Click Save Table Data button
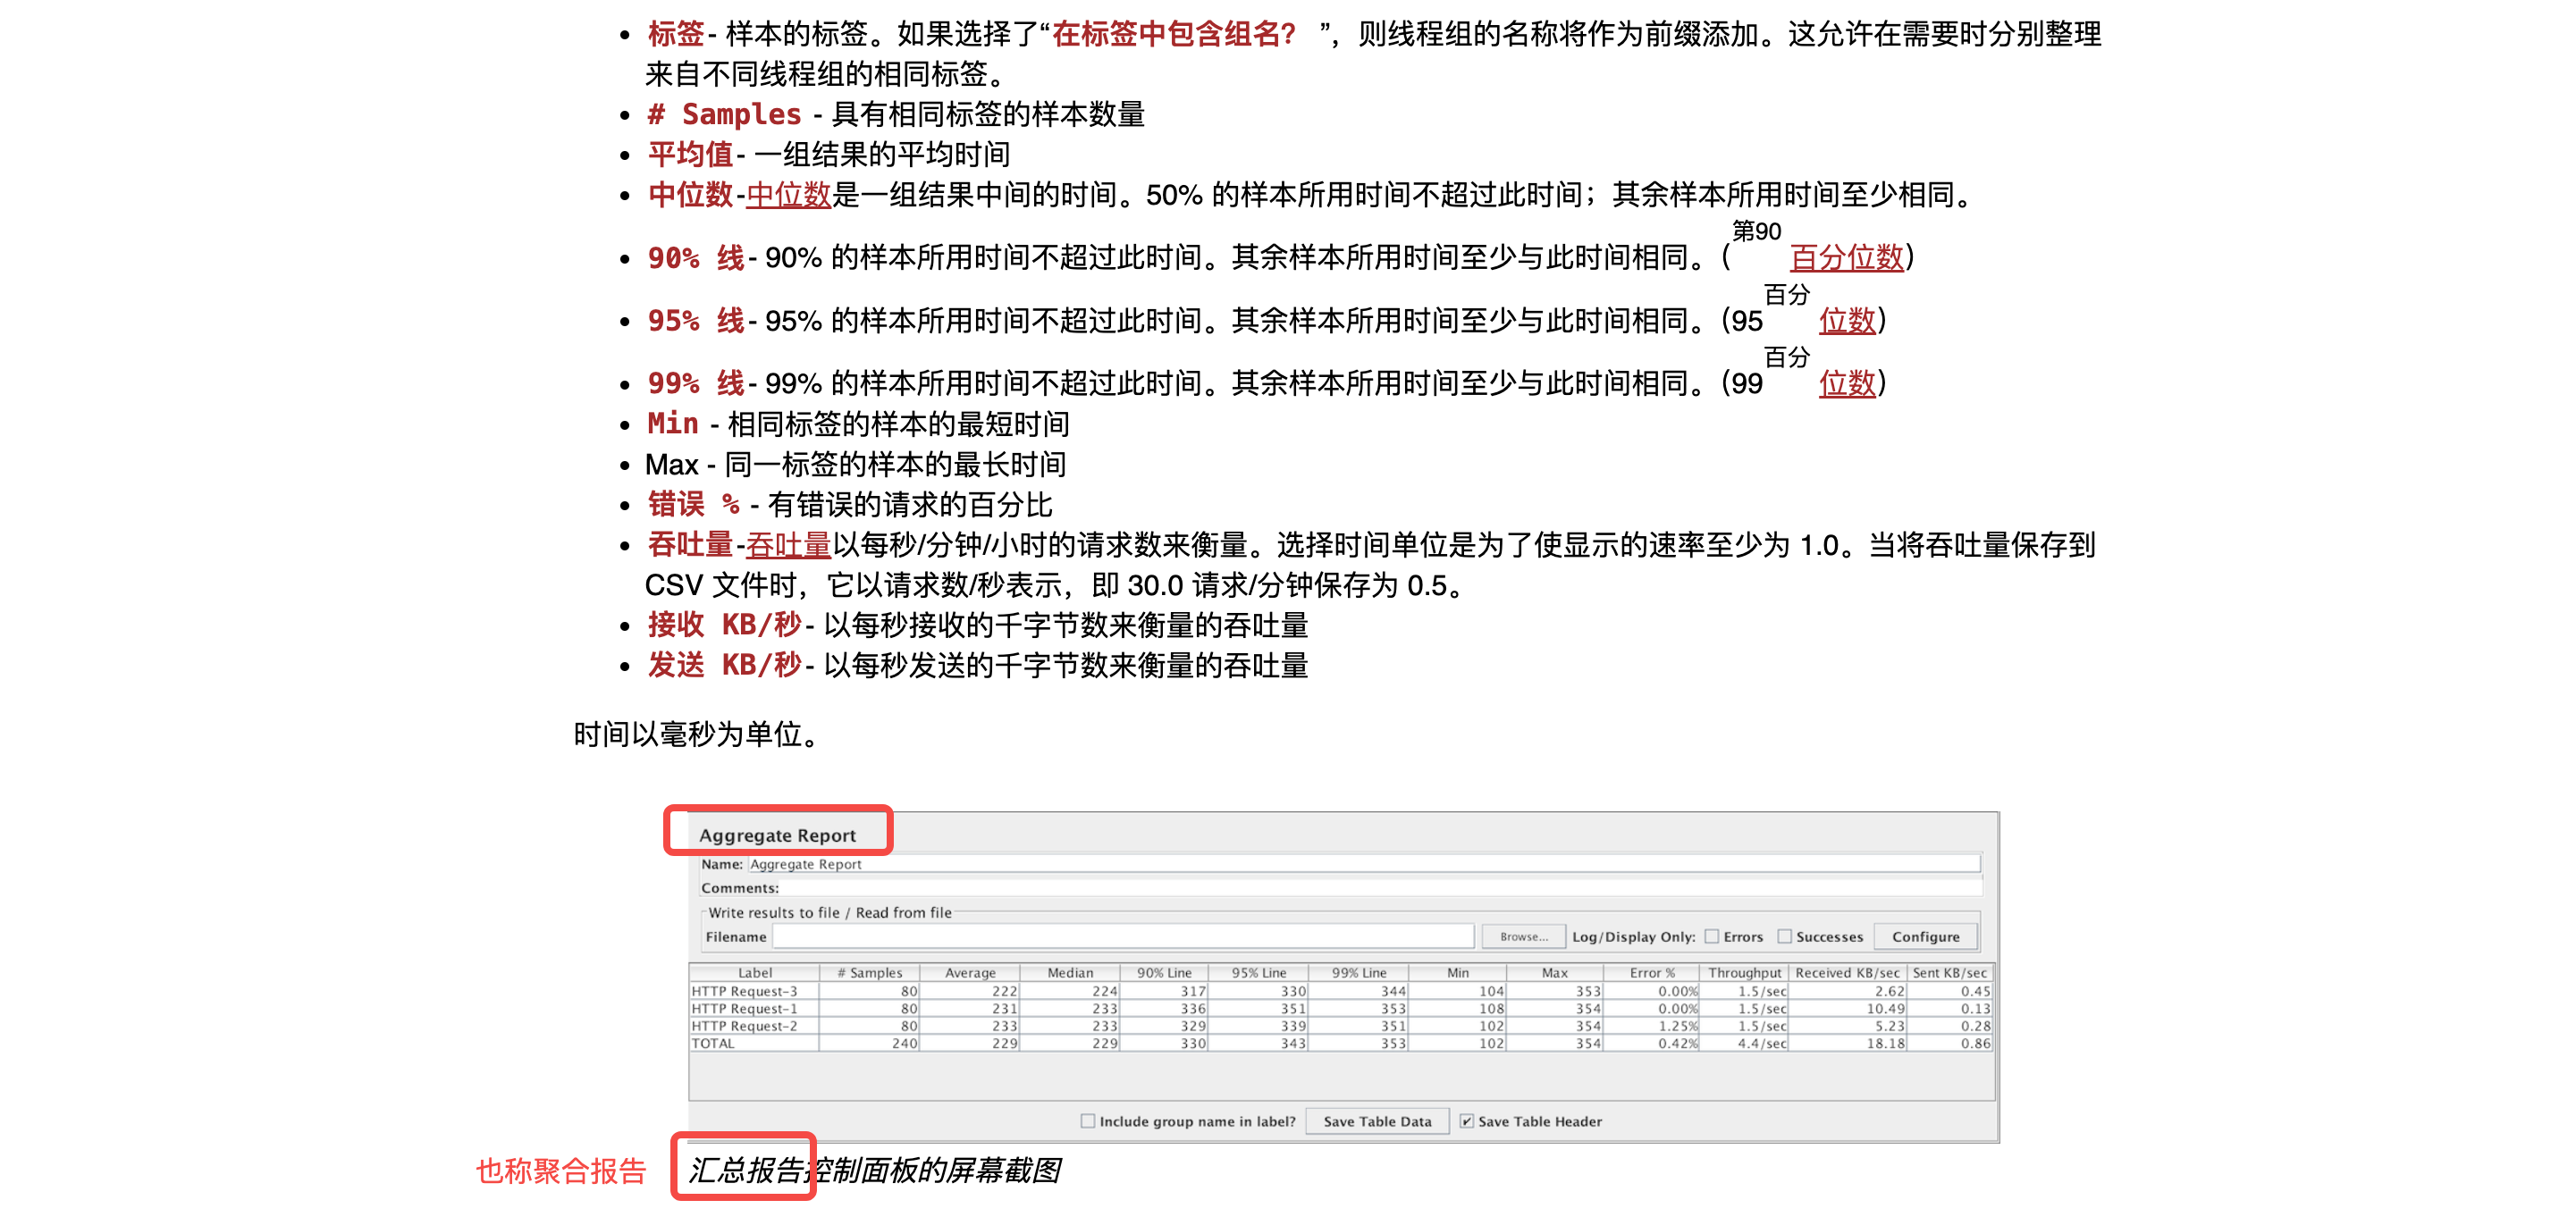Image resolution: width=2576 pixels, height=1217 pixels. (1377, 1121)
